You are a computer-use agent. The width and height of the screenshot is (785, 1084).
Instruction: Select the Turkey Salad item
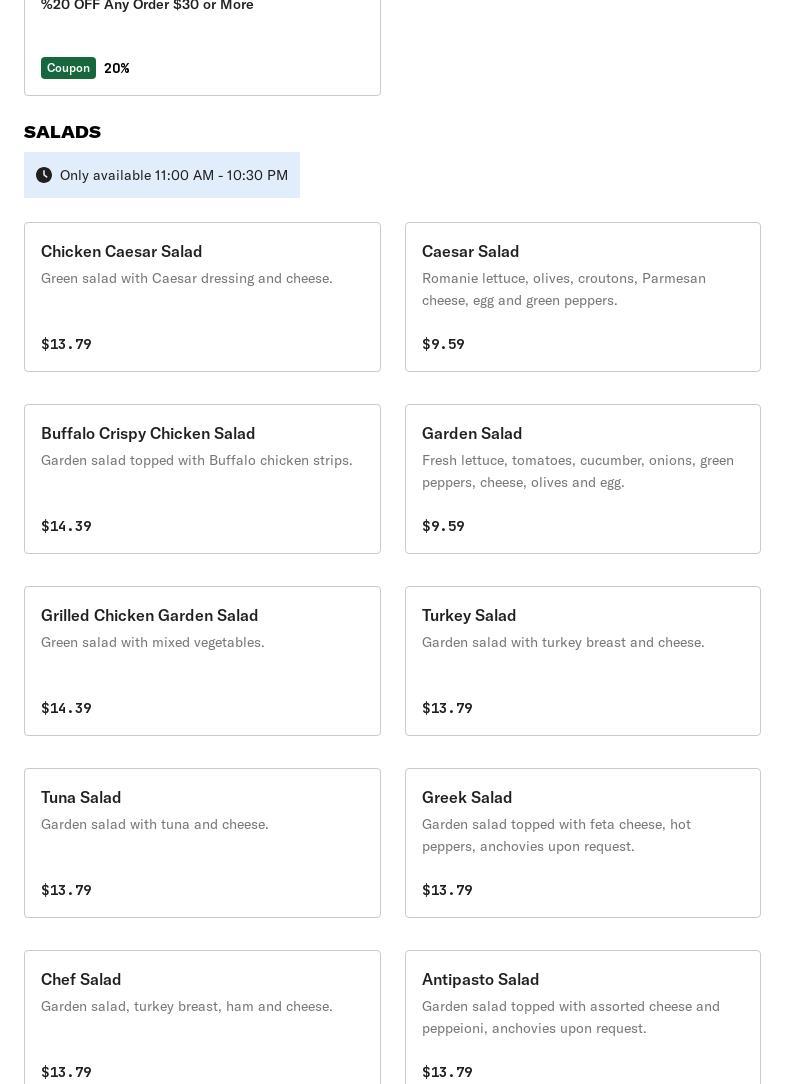(x=582, y=661)
